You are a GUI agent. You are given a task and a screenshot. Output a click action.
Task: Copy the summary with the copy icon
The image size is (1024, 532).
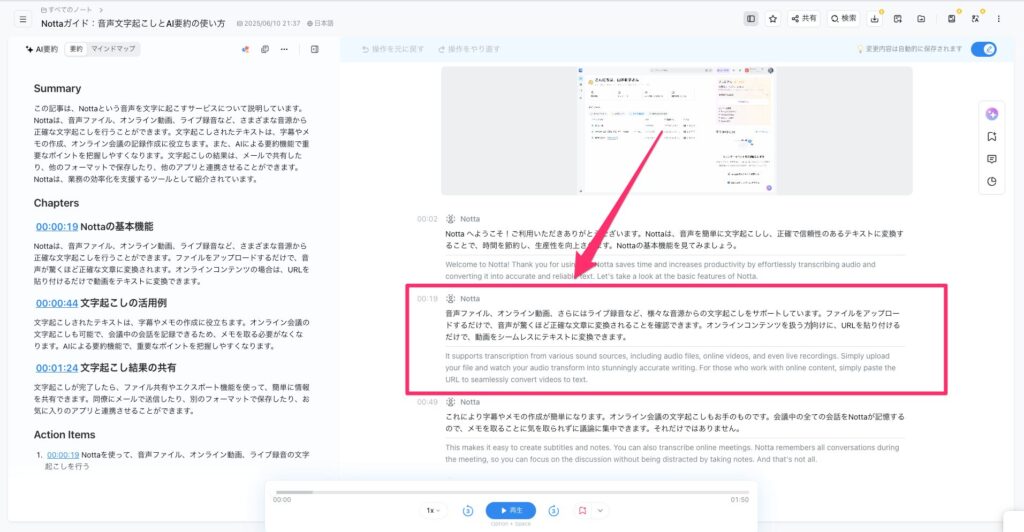click(264, 49)
